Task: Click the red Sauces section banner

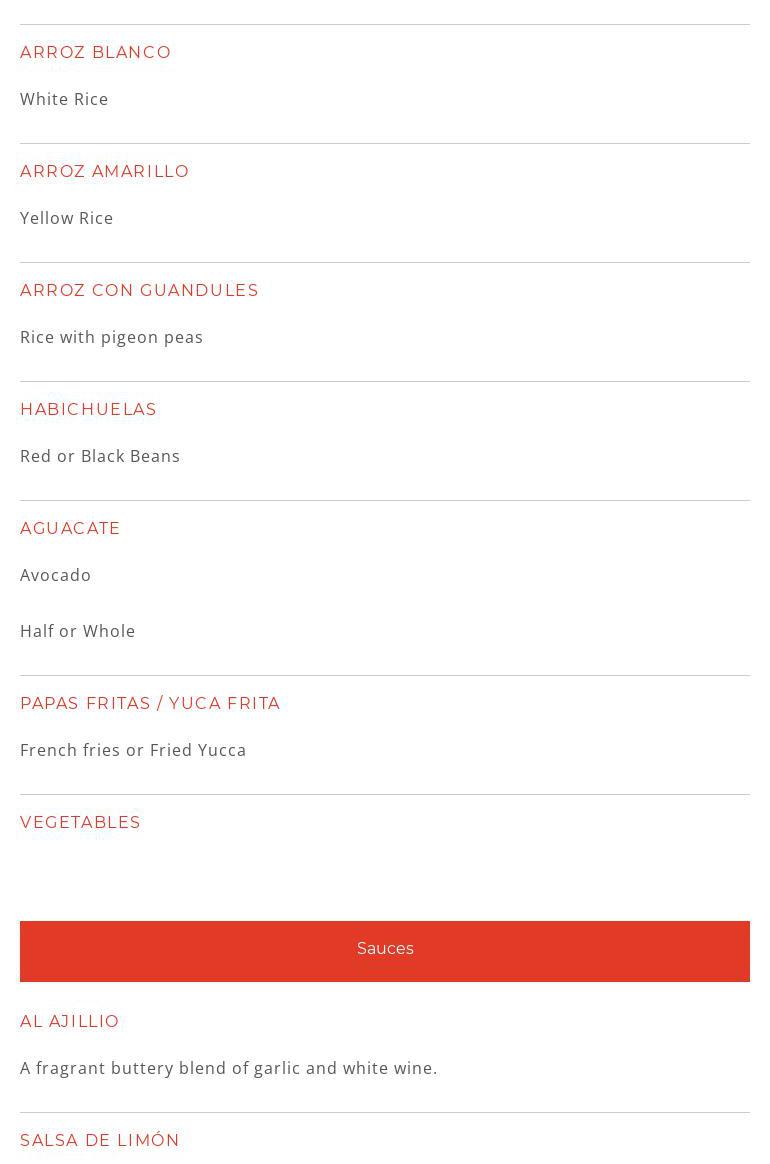Action: 385,950
